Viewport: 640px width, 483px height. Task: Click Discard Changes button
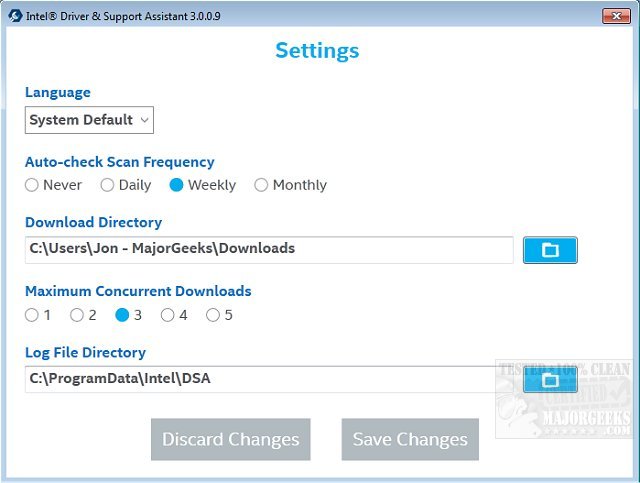click(x=231, y=439)
